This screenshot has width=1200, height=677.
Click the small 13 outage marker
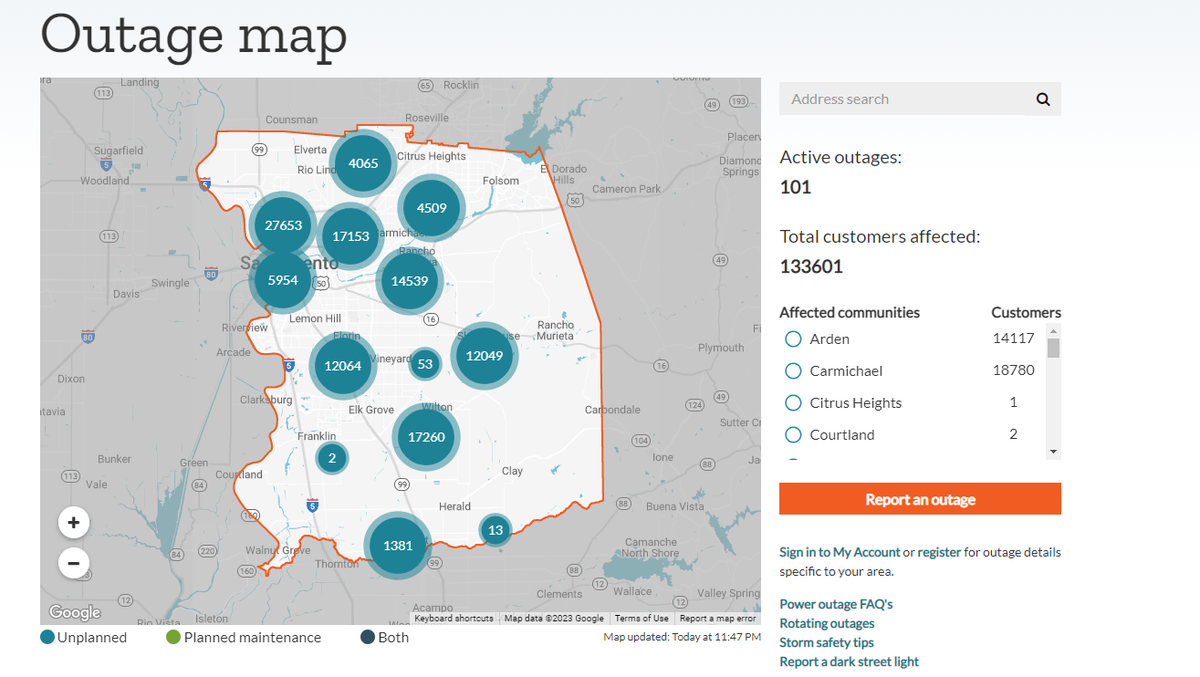pos(495,530)
